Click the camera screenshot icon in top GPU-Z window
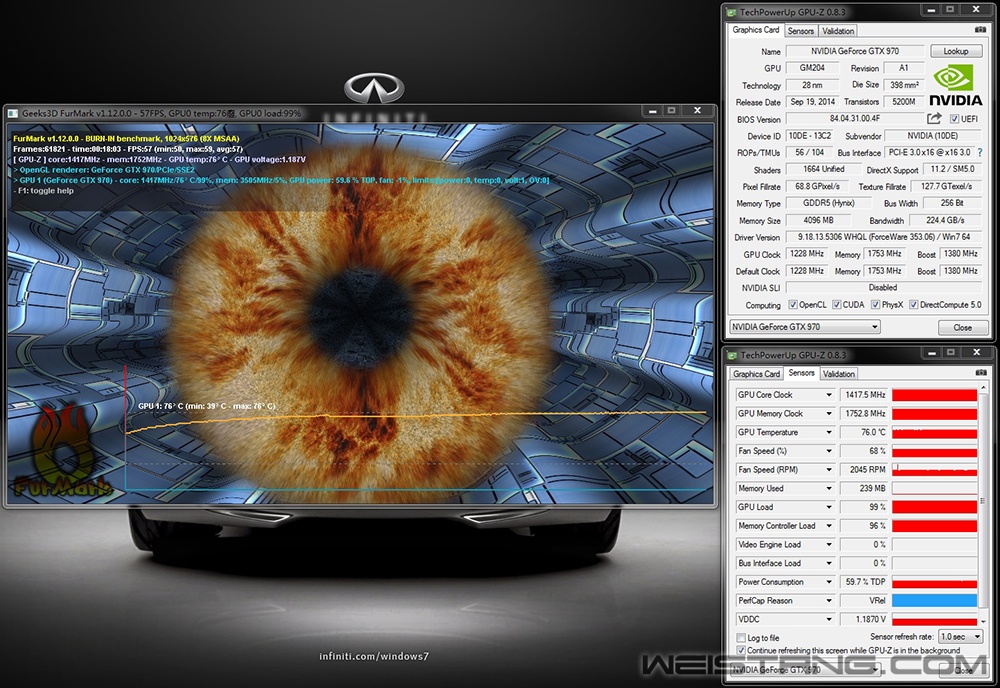Screen dimensions: 1000x688 coord(981,30)
